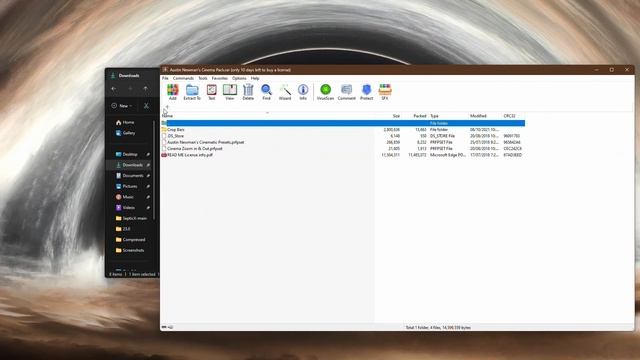Select the highlighted parent folder row

tap(343, 123)
